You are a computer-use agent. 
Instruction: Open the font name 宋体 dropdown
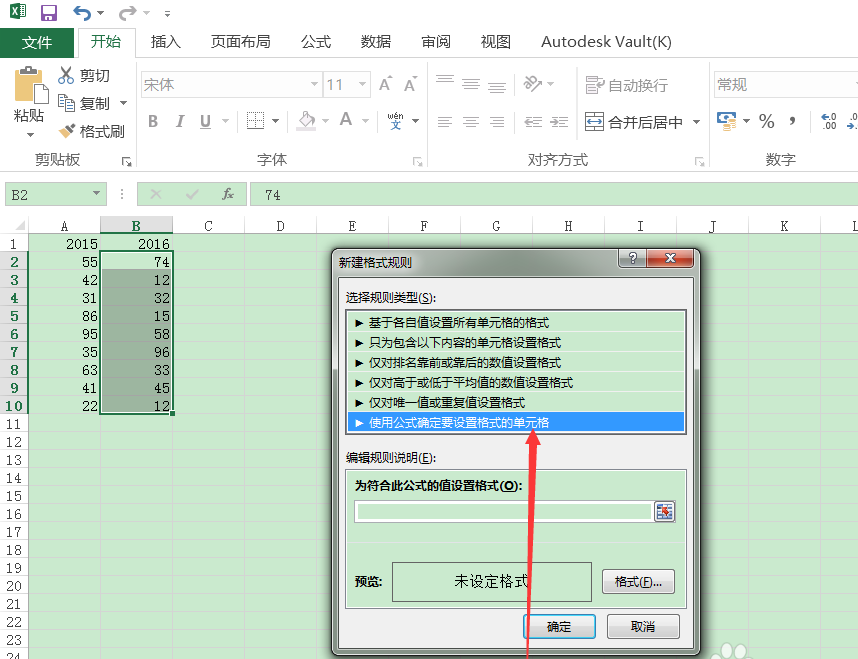[314, 84]
